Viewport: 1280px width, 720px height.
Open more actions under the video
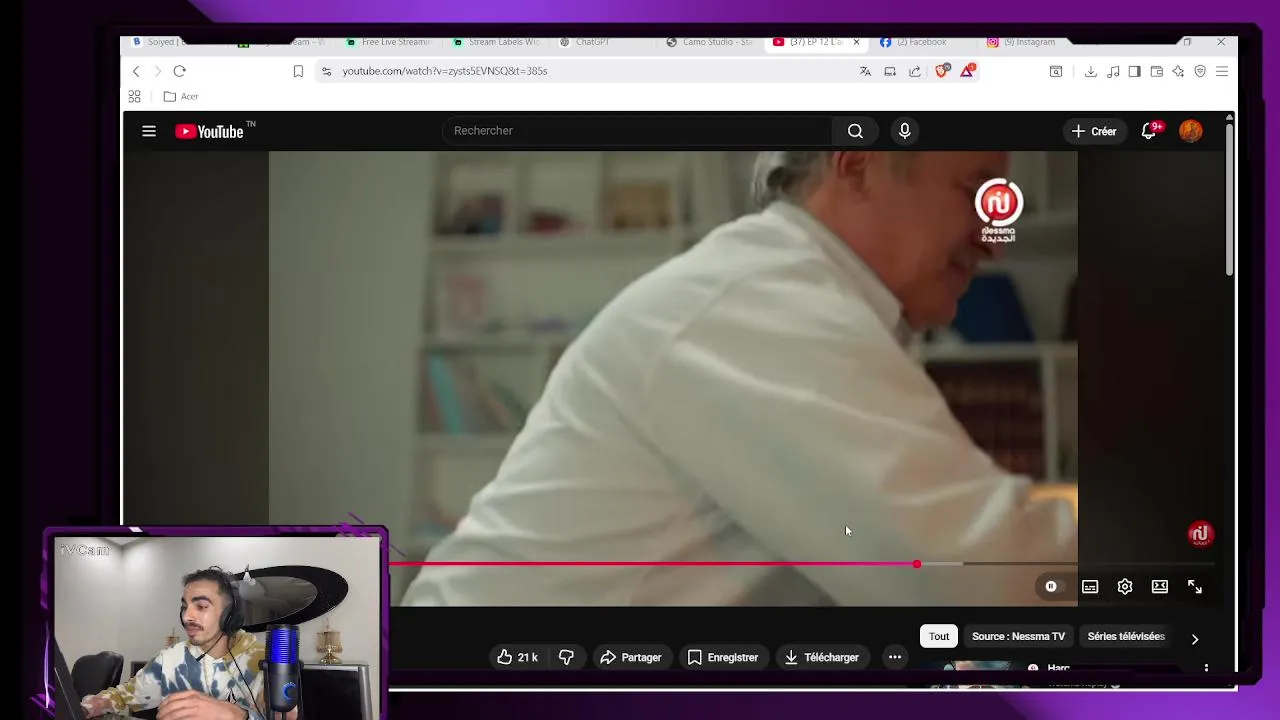click(895, 657)
